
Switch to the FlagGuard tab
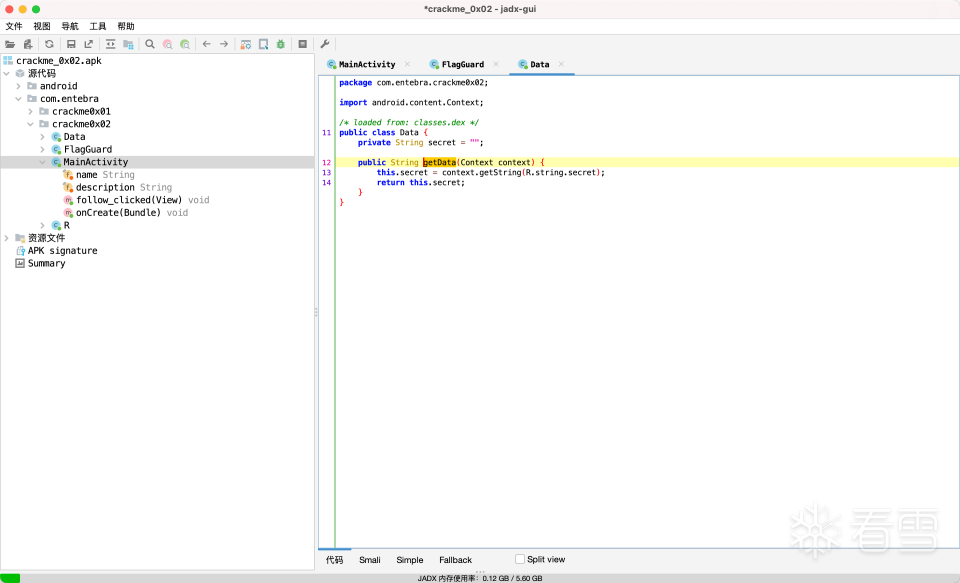462,64
